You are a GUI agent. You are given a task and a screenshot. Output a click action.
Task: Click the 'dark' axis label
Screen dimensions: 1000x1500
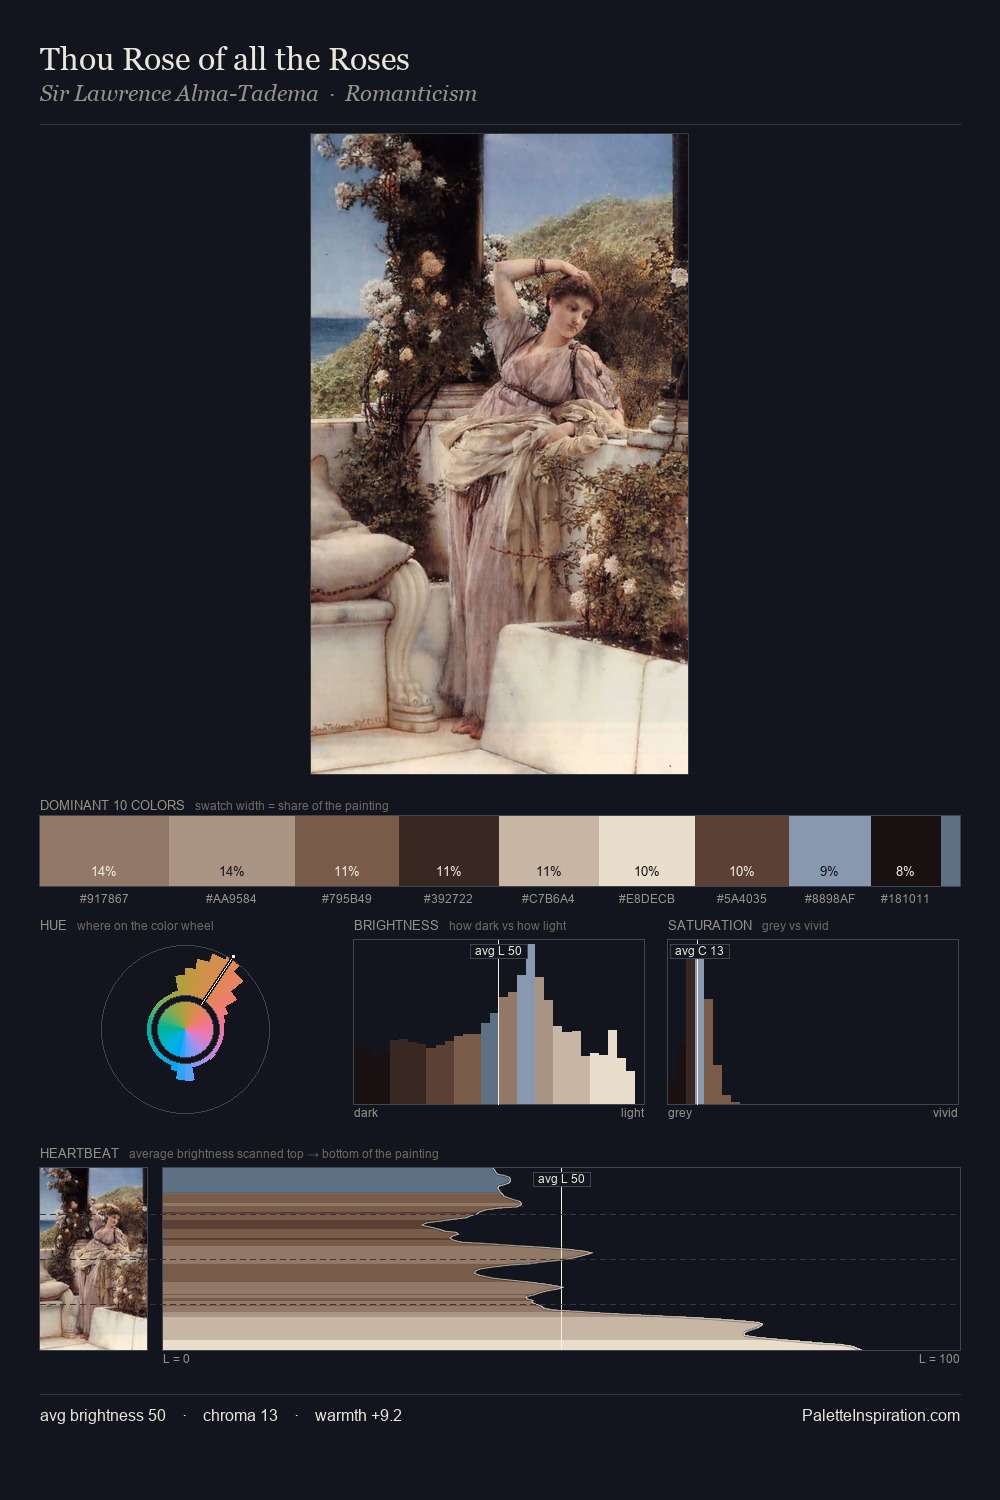point(366,1113)
